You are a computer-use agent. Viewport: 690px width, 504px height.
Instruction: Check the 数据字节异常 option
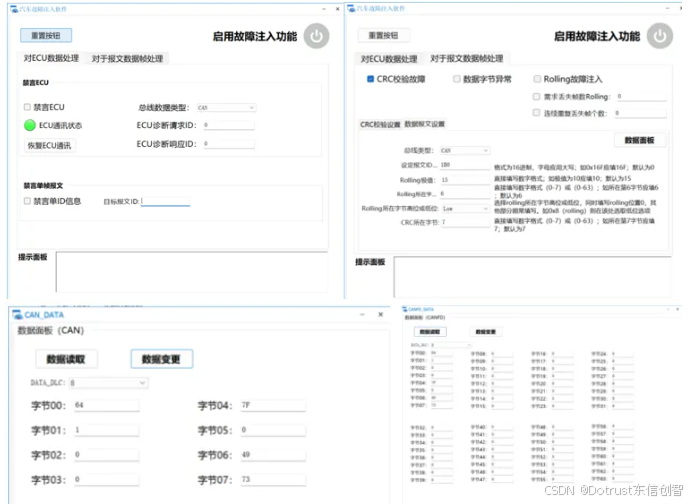(x=457, y=79)
